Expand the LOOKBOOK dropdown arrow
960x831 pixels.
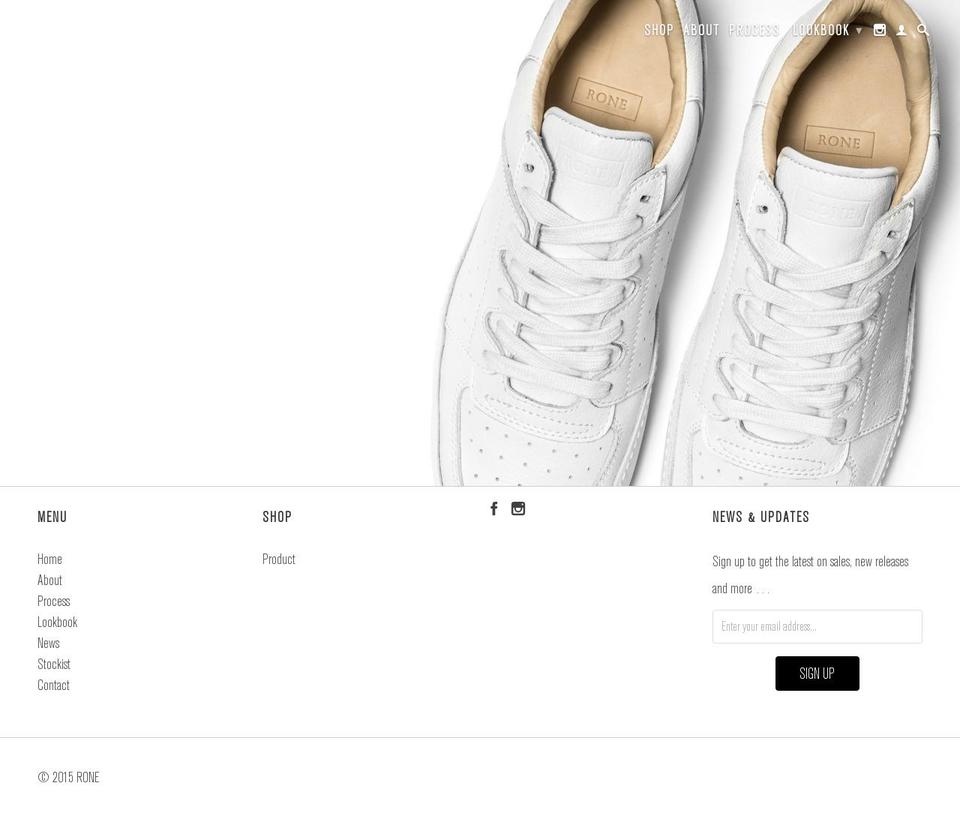coord(858,30)
